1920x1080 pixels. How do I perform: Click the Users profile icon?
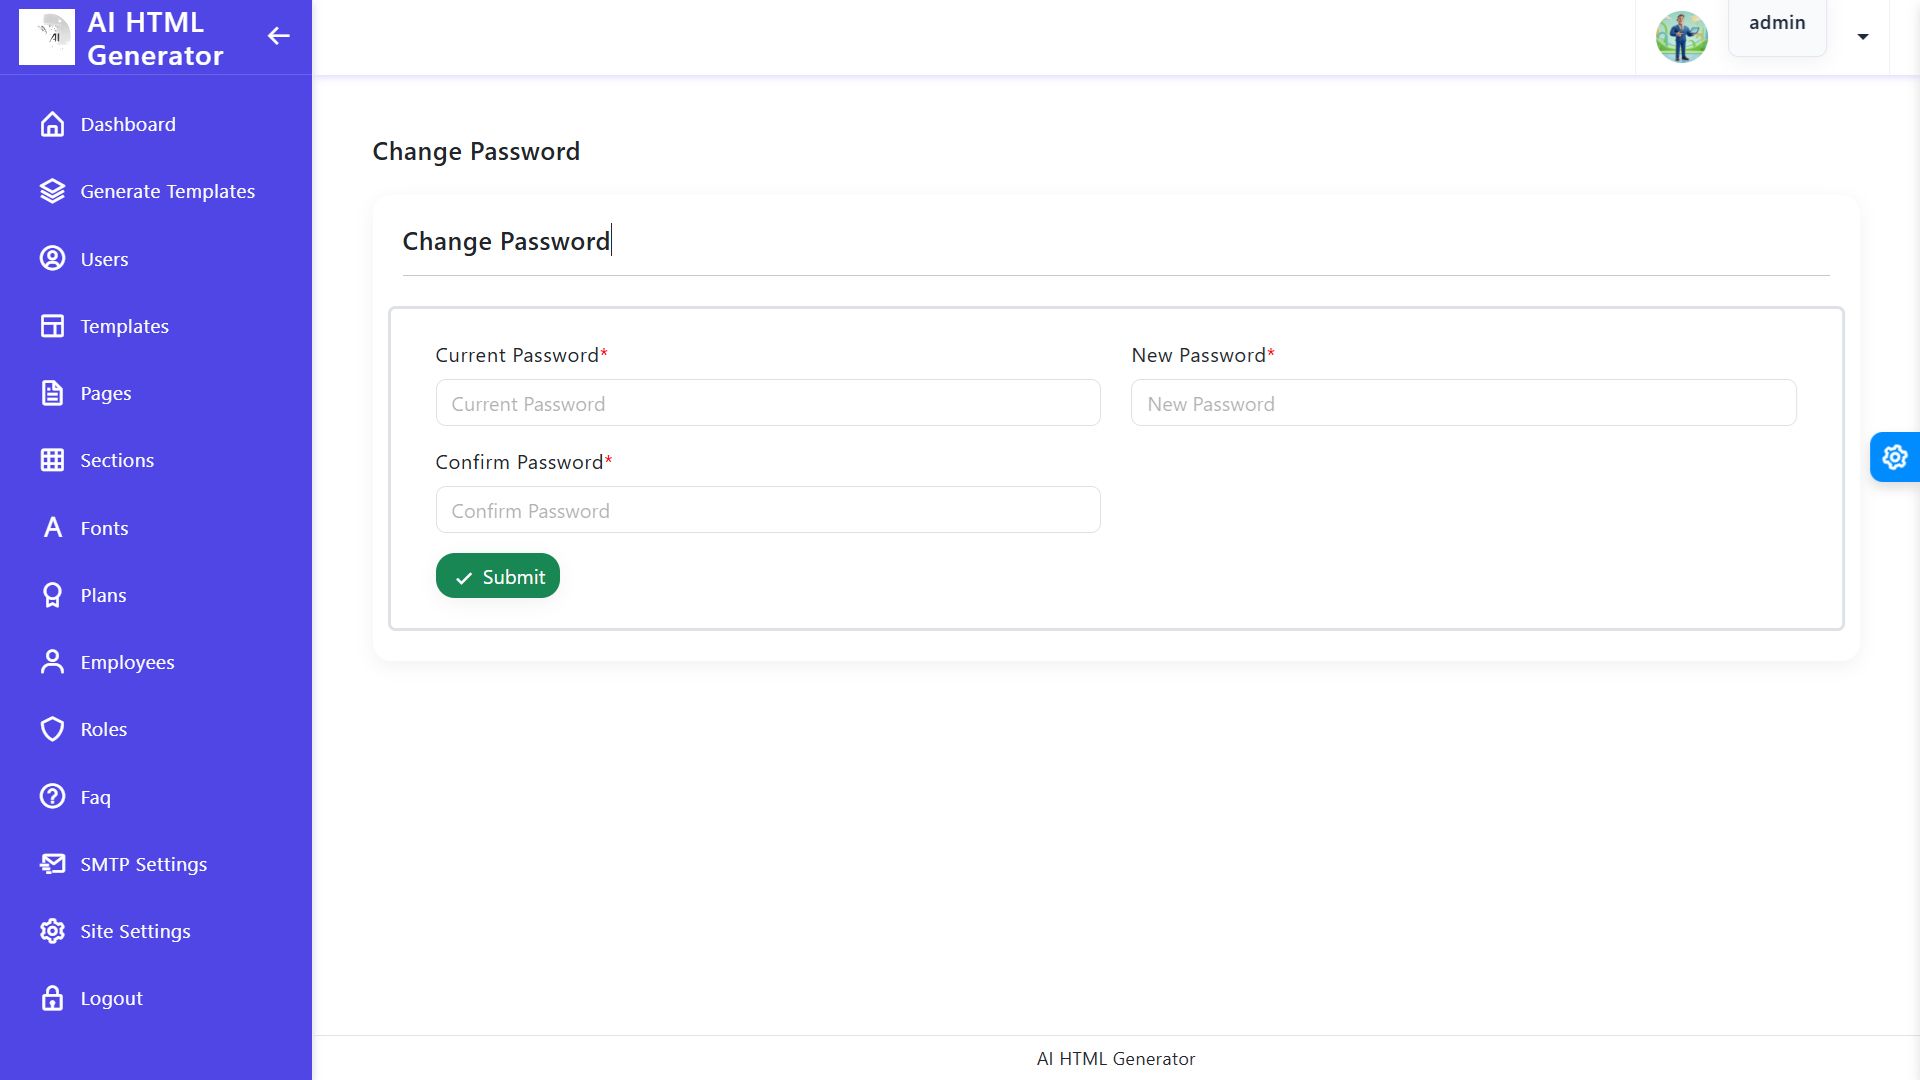52,259
